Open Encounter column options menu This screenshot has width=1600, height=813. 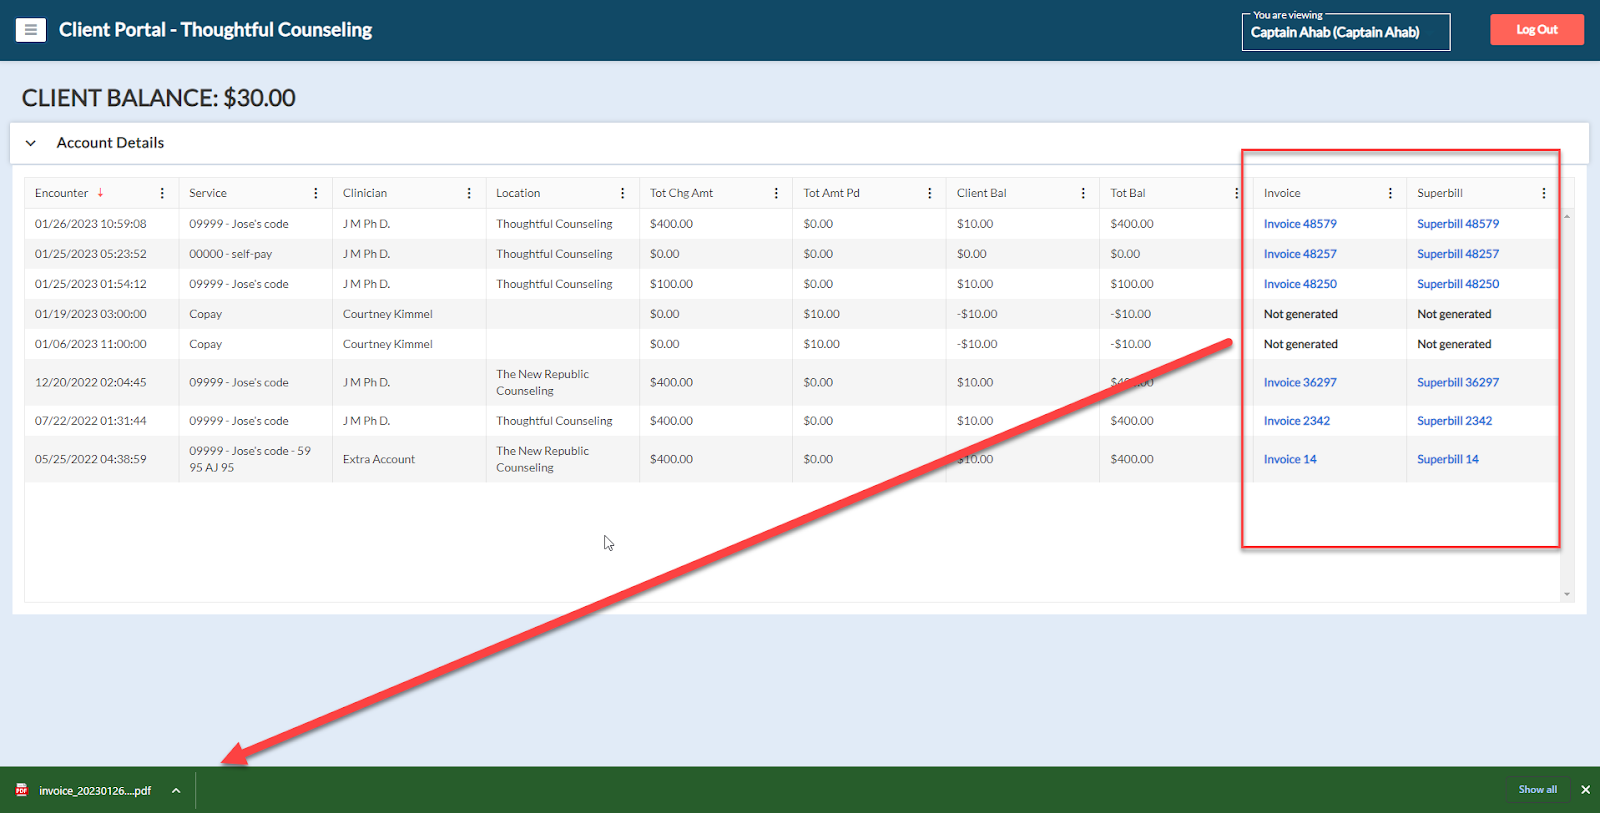point(162,193)
